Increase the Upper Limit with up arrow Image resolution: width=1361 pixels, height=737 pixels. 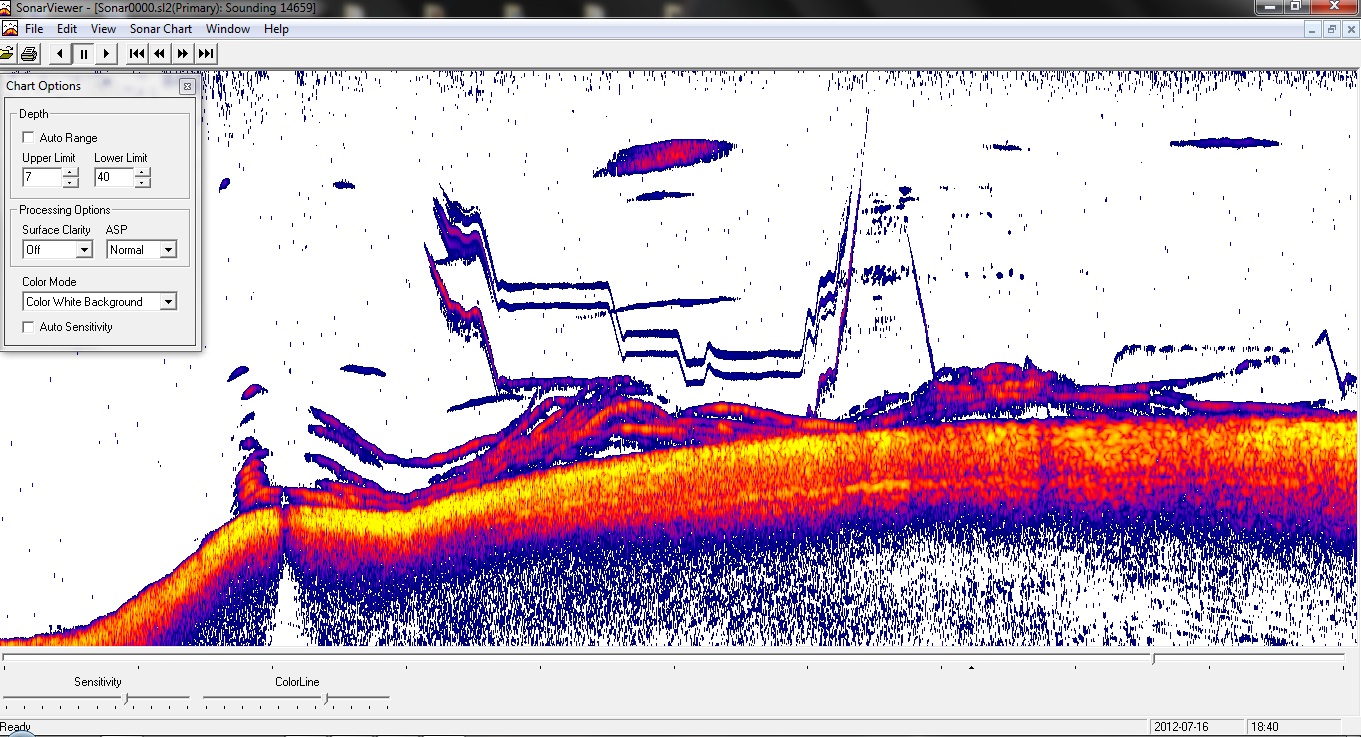pyautogui.click(x=70, y=172)
